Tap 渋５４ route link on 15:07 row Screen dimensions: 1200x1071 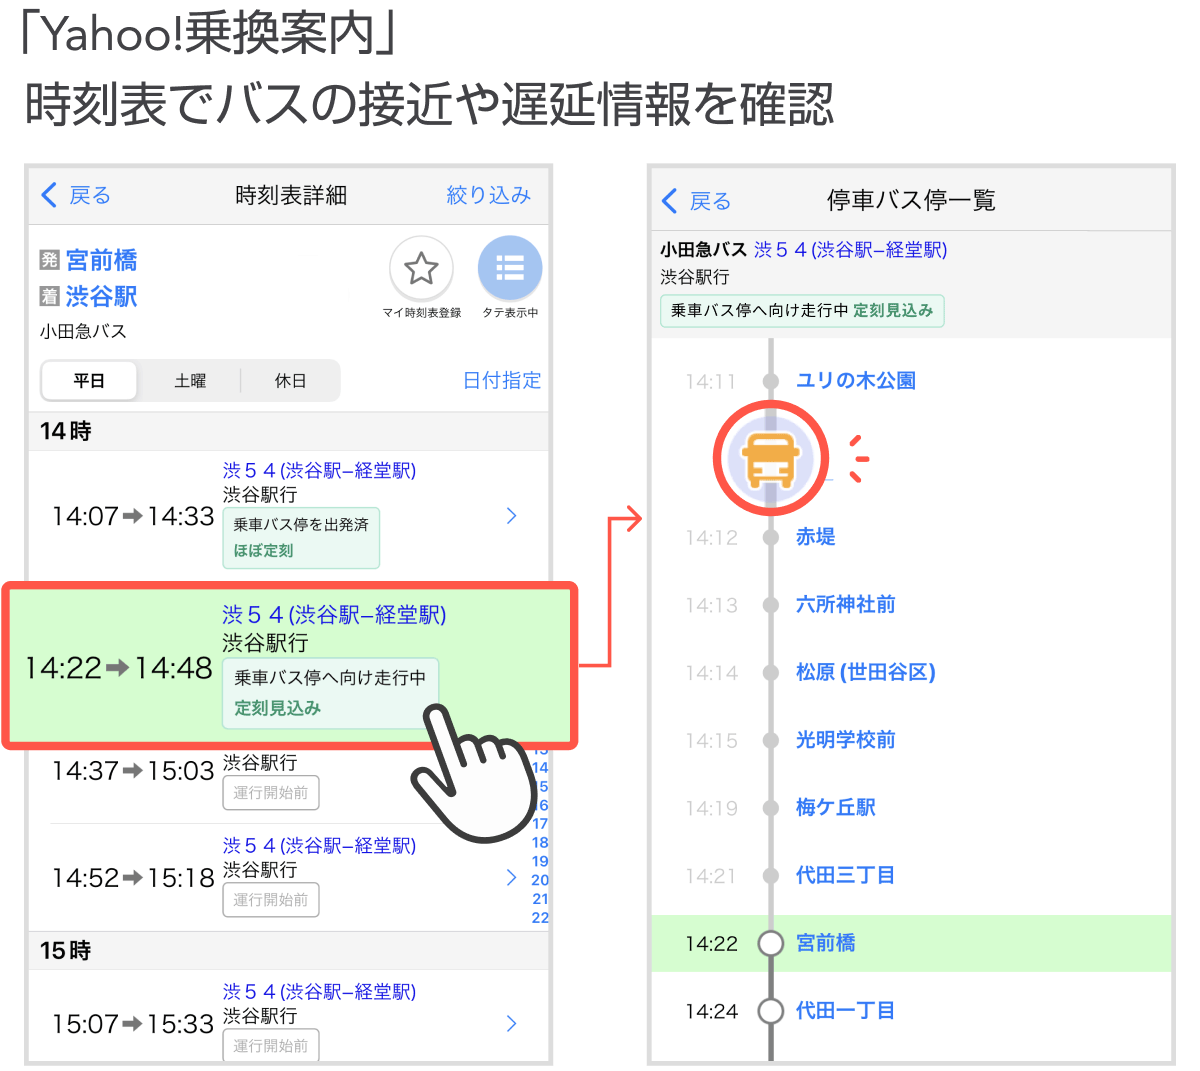point(319,992)
